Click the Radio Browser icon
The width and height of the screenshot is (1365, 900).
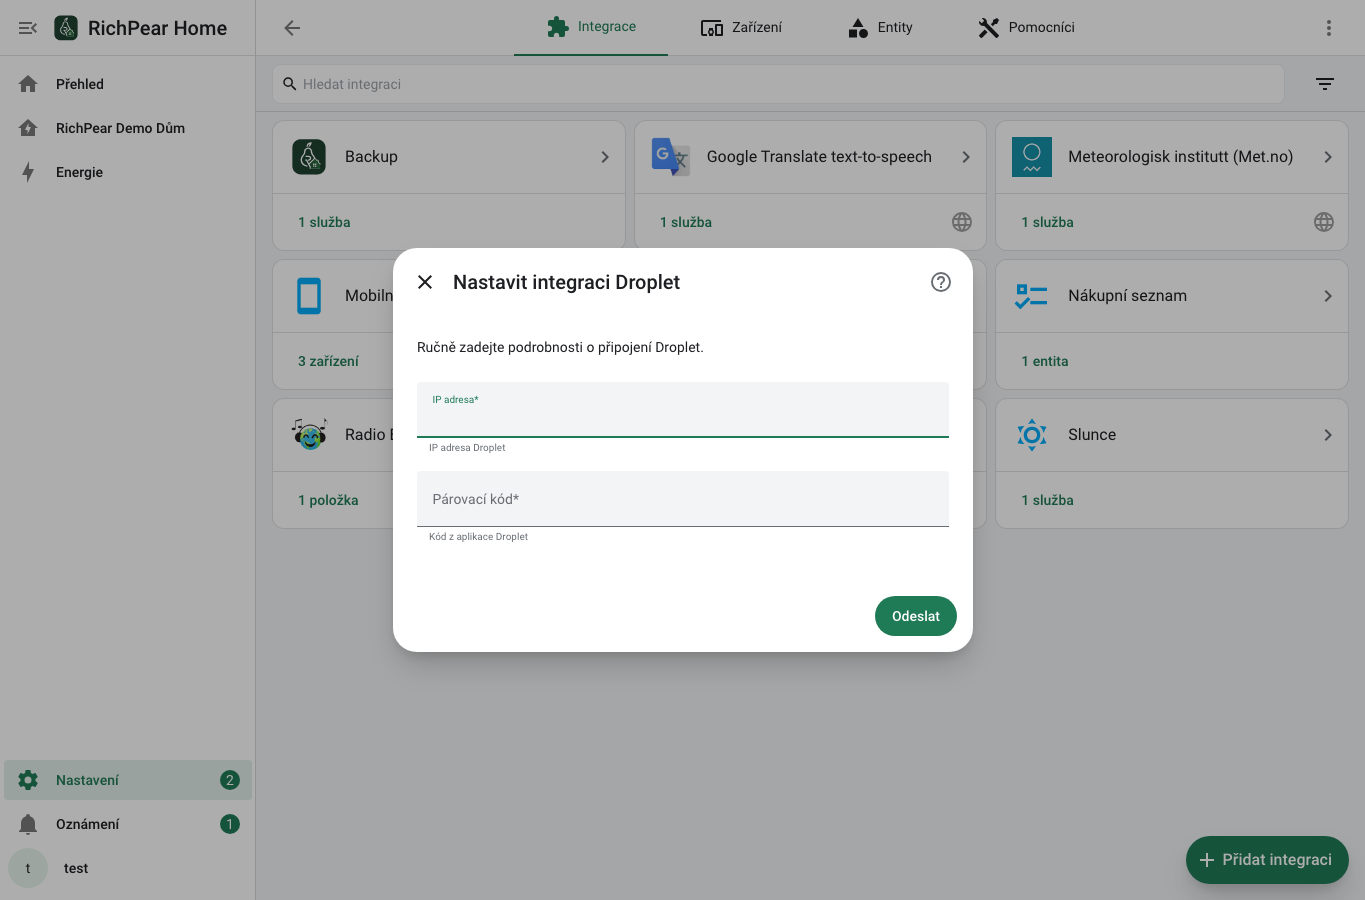pos(309,434)
